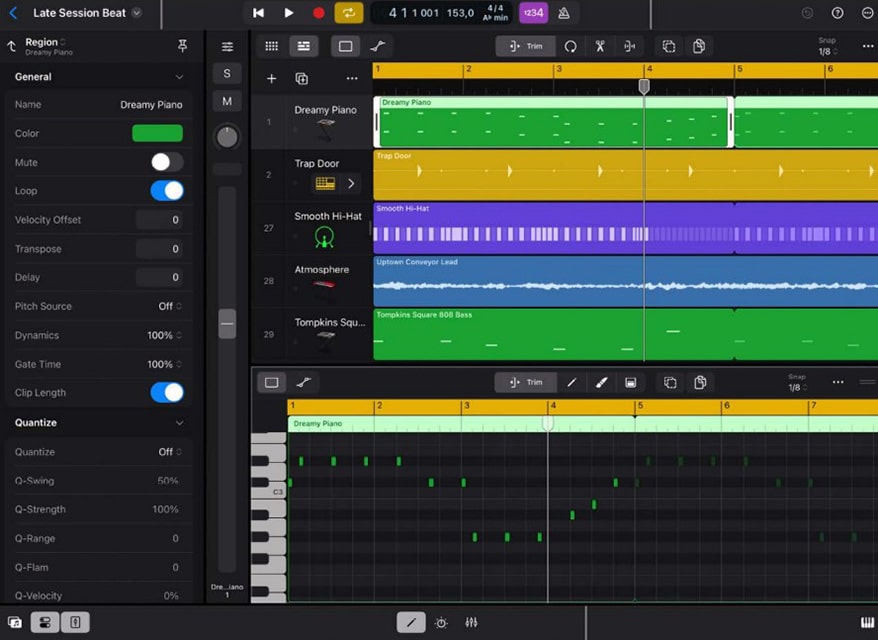Open track header options ellipsis

tap(352, 78)
